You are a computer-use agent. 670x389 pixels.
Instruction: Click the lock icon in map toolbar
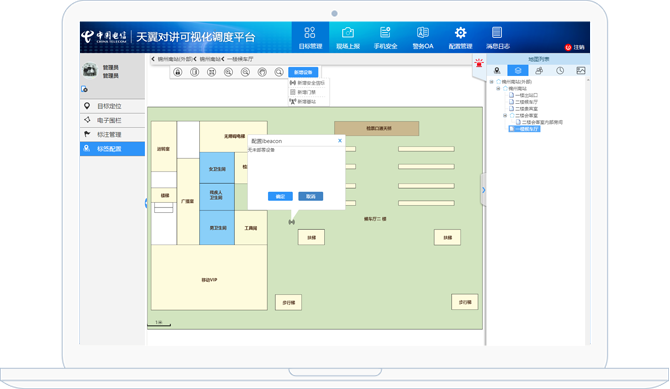[x=178, y=72]
